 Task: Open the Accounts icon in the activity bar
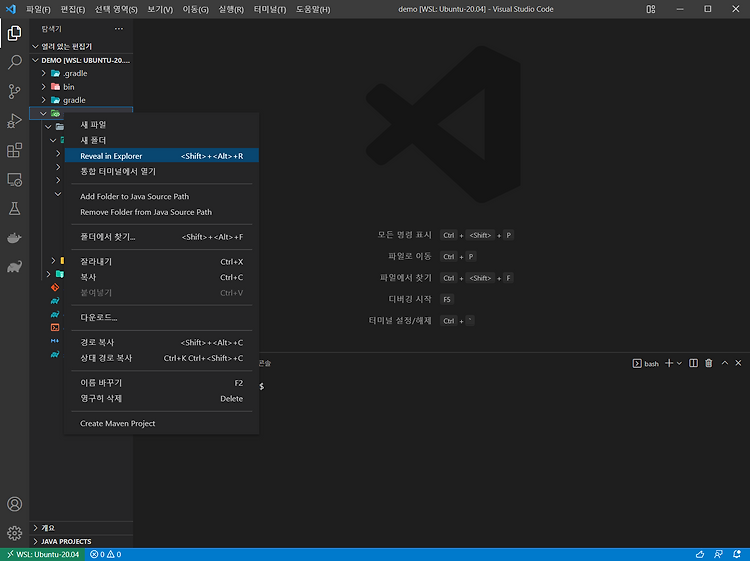tap(14, 504)
